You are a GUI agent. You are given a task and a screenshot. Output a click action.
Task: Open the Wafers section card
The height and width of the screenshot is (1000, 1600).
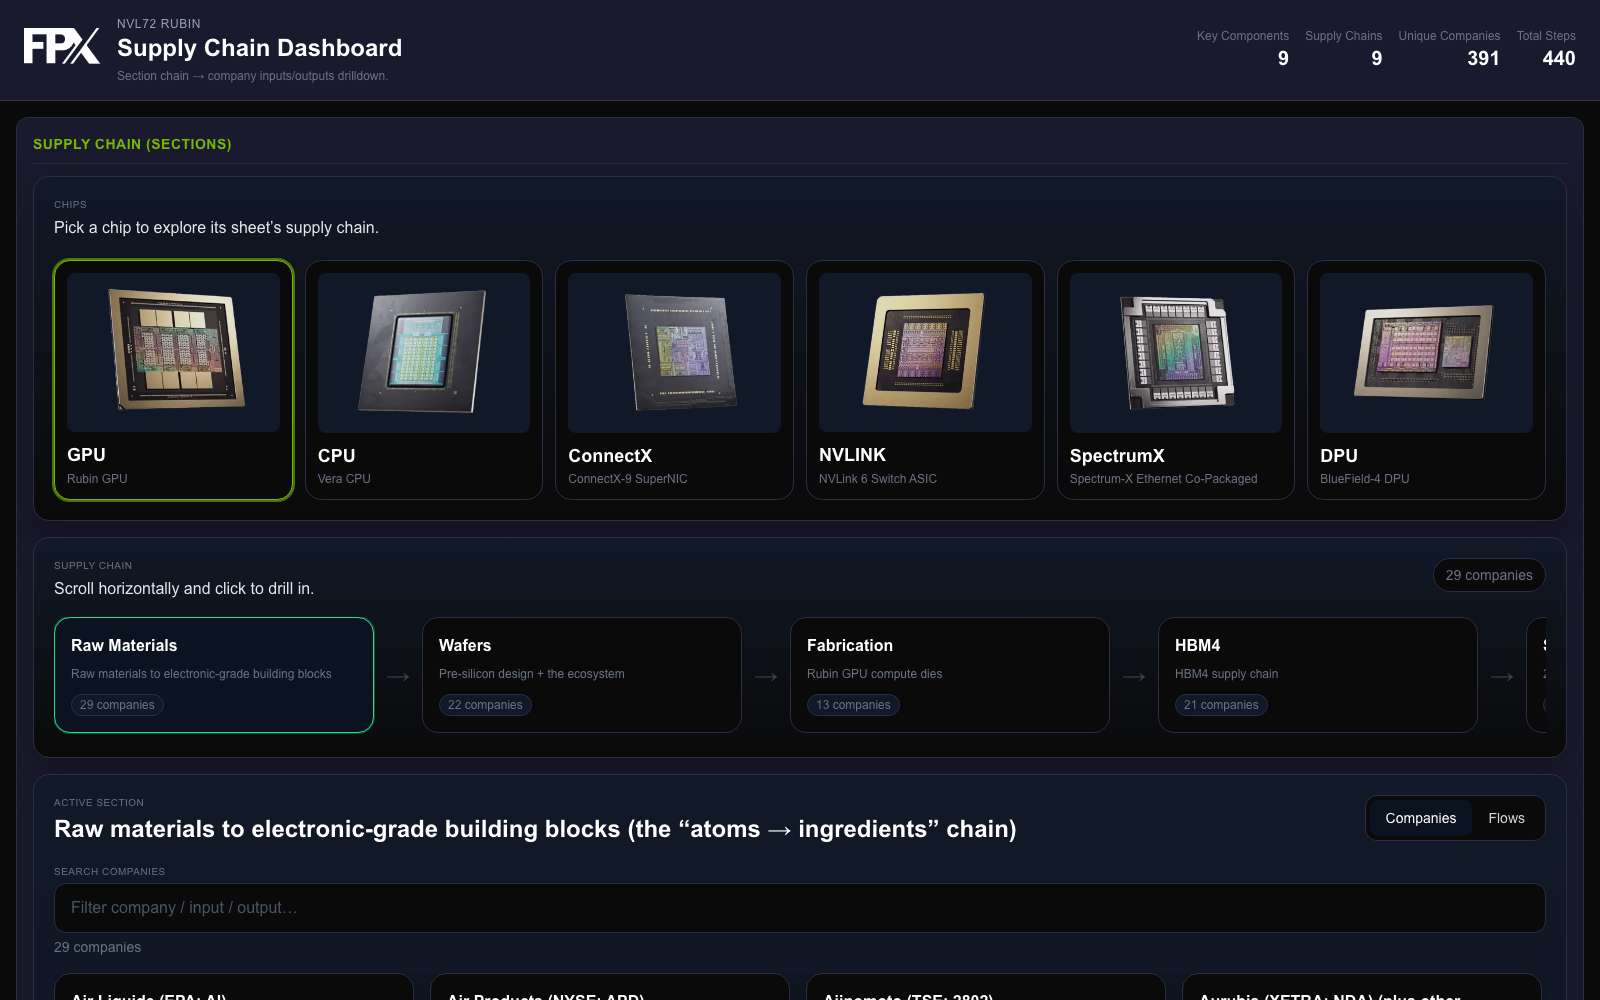582,675
